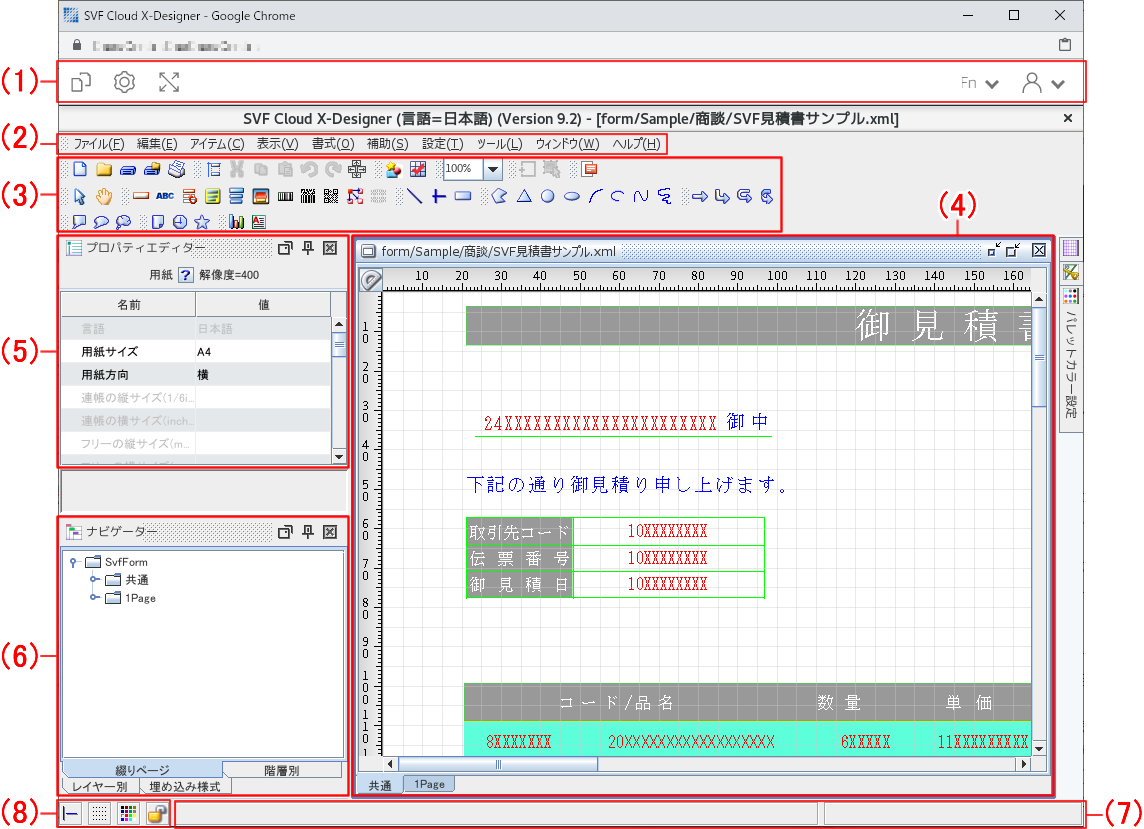Select the cross ruled-line tool
The image size is (1144, 829).
point(438,196)
